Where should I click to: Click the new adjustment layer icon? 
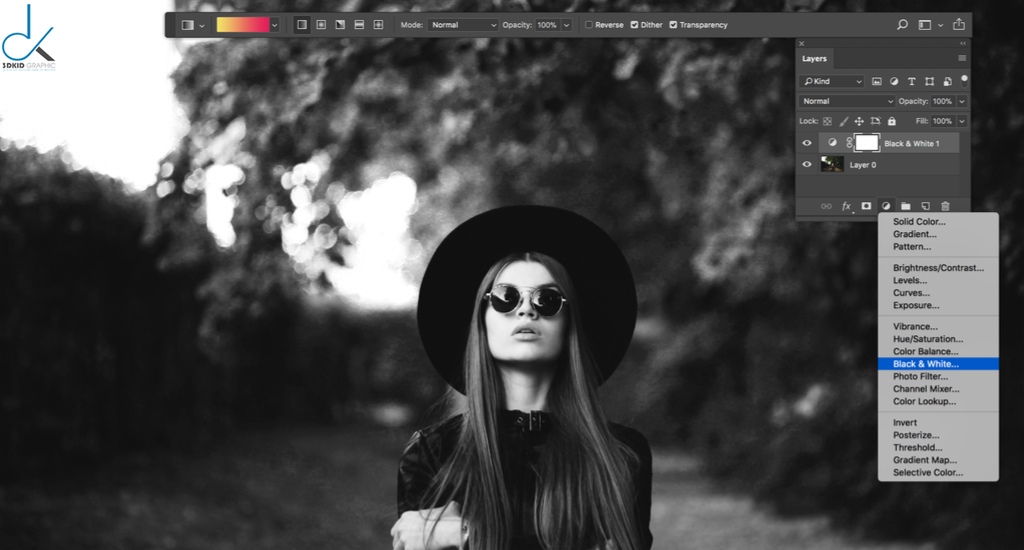[x=886, y=206]
